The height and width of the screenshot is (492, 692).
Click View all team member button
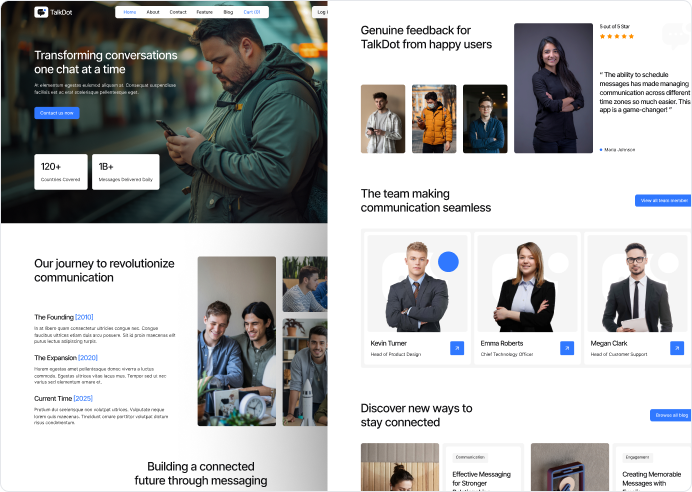[663, 200]
